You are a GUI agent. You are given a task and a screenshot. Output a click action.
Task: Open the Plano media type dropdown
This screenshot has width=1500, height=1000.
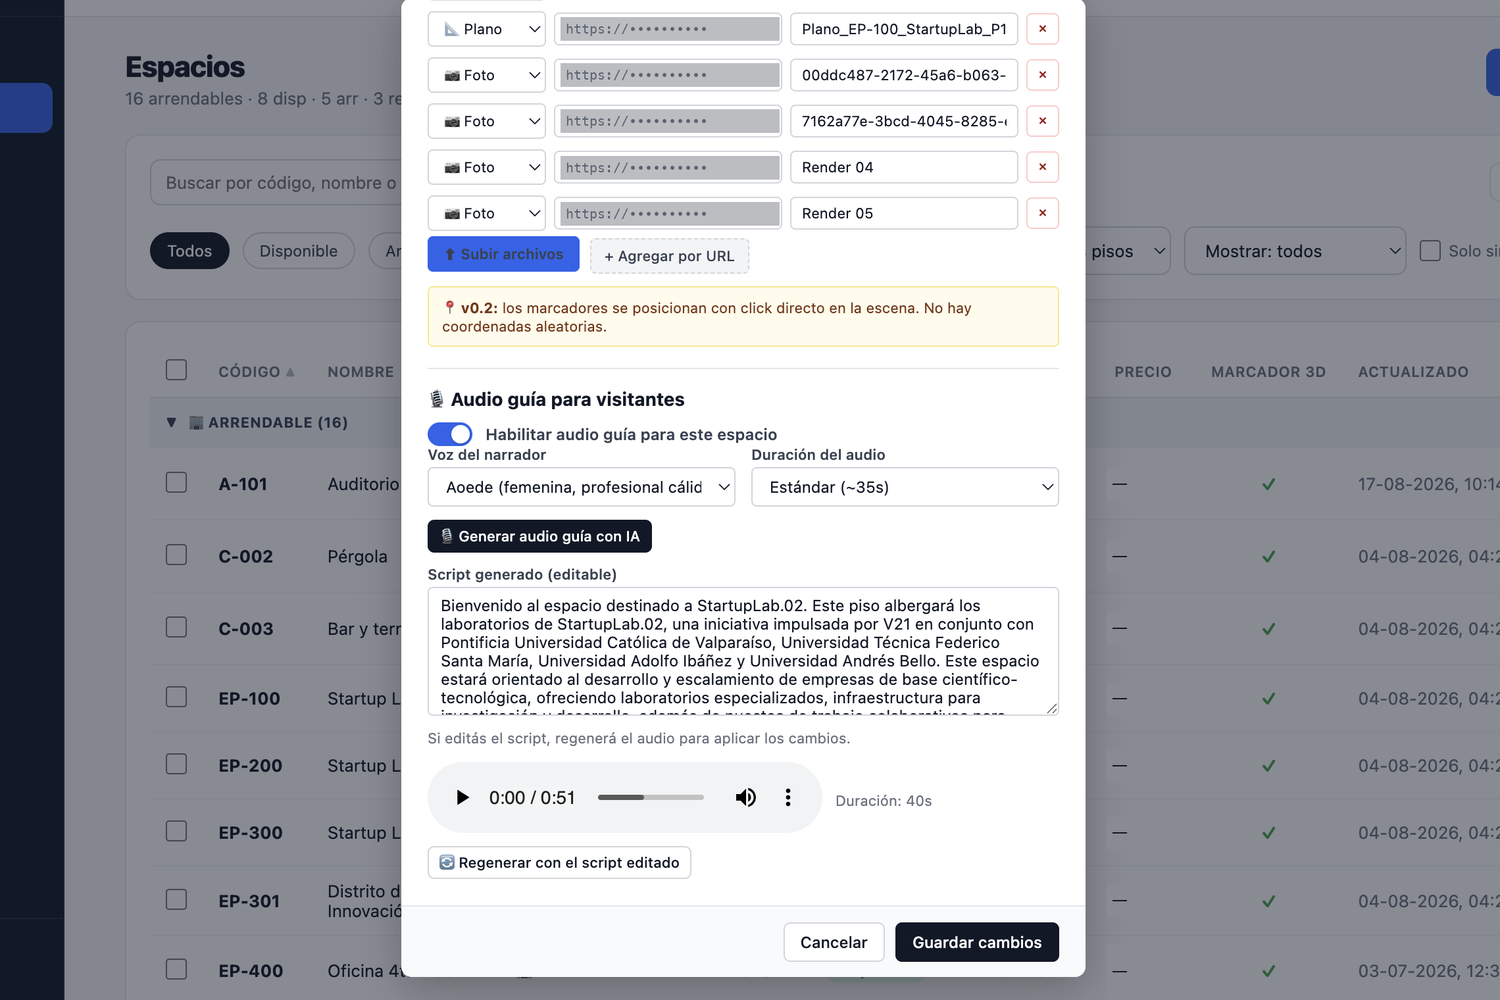click(x=486, y=29)
